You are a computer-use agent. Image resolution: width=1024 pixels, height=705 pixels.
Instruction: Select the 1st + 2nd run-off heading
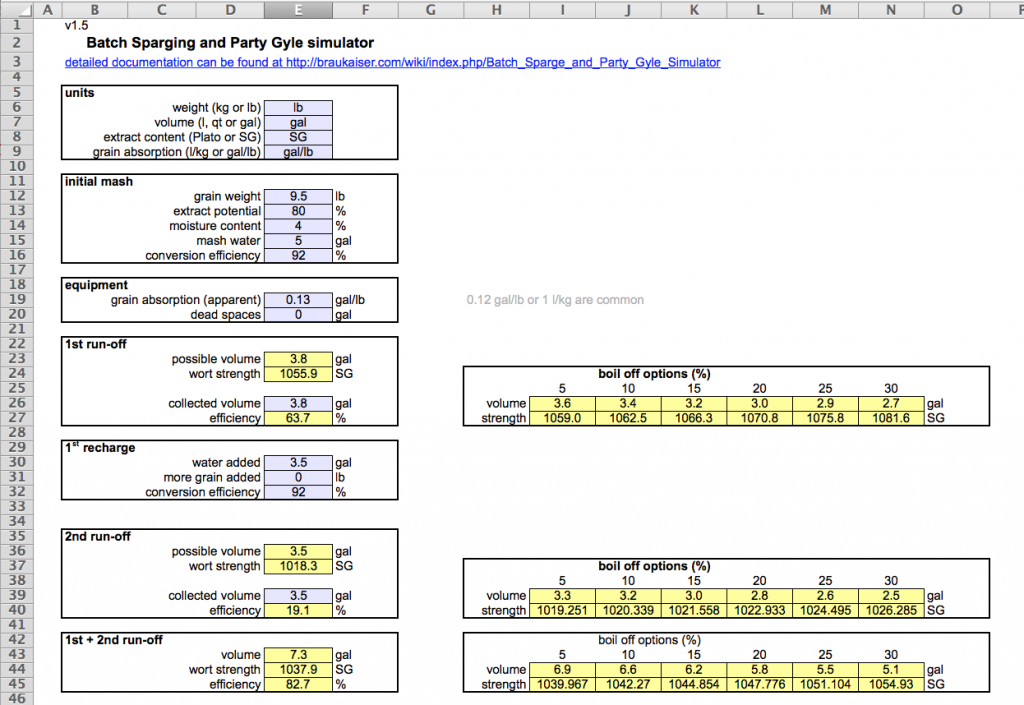point(114,640)
